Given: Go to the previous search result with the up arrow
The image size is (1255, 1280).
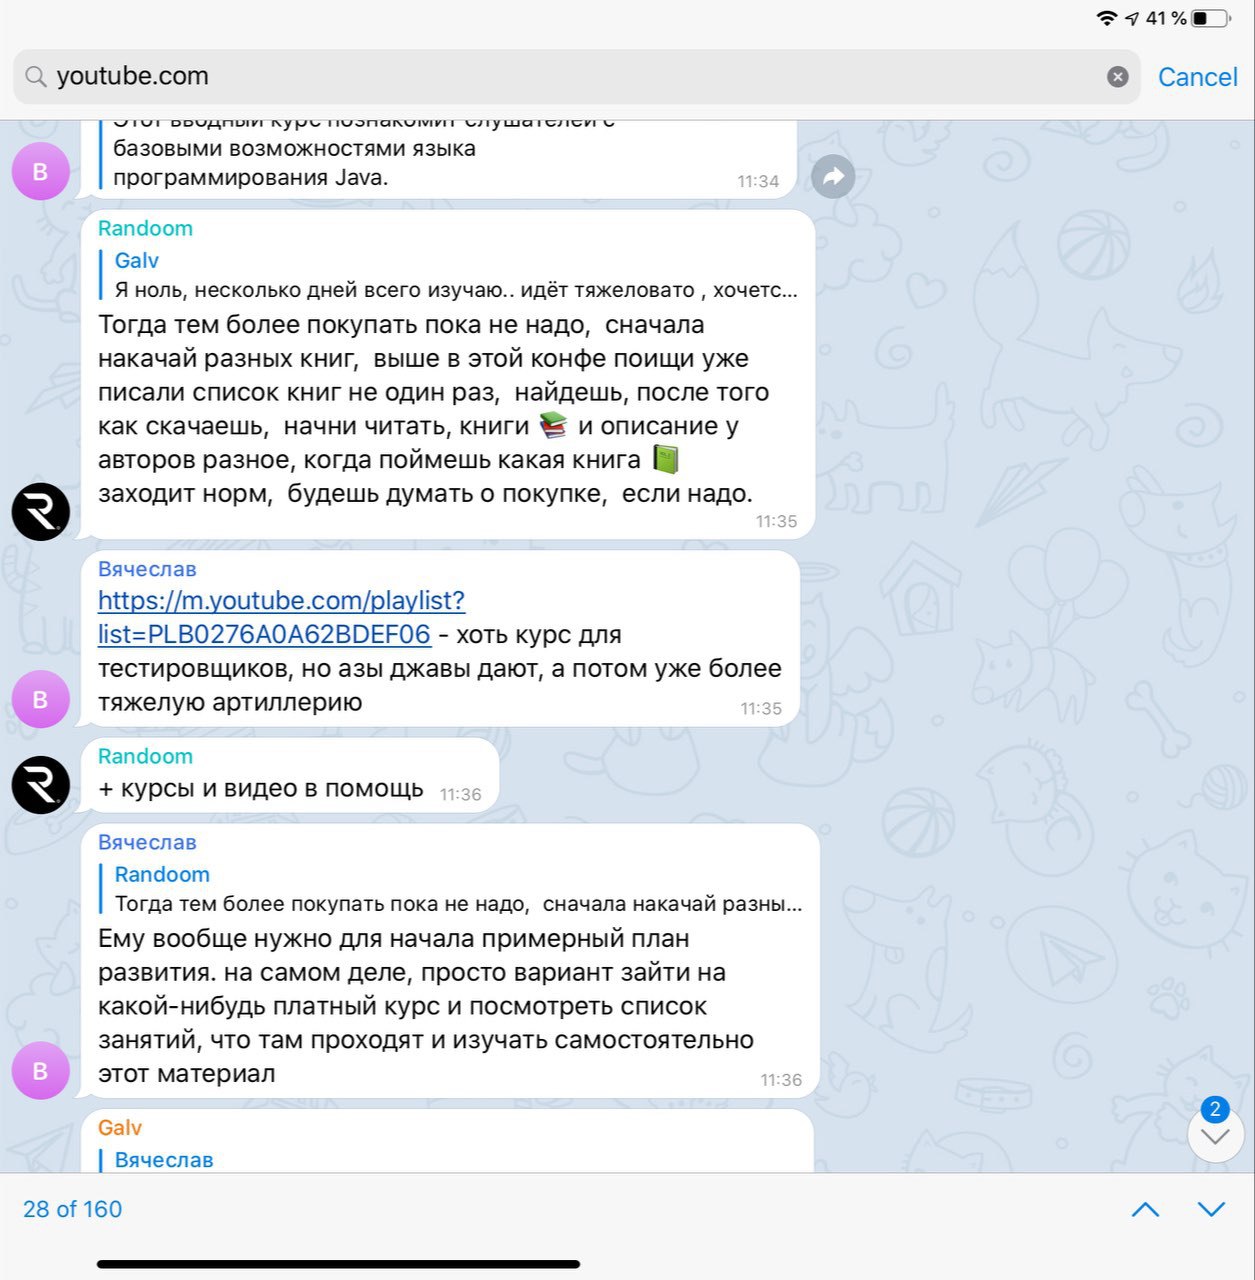Looking at the screenshot, I should (1145, 1210).
